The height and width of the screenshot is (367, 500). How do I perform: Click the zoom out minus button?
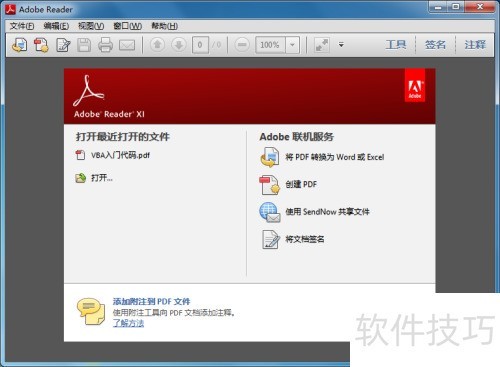(x=242, y=45)
